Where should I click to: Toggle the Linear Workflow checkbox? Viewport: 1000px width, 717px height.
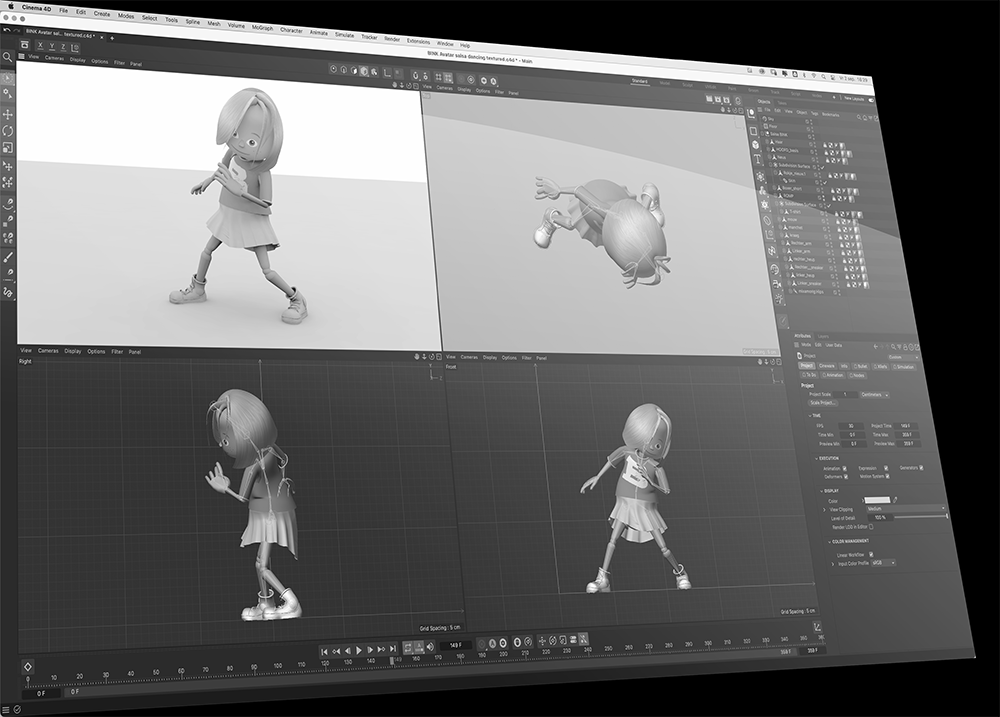click(x=871, y=554)
